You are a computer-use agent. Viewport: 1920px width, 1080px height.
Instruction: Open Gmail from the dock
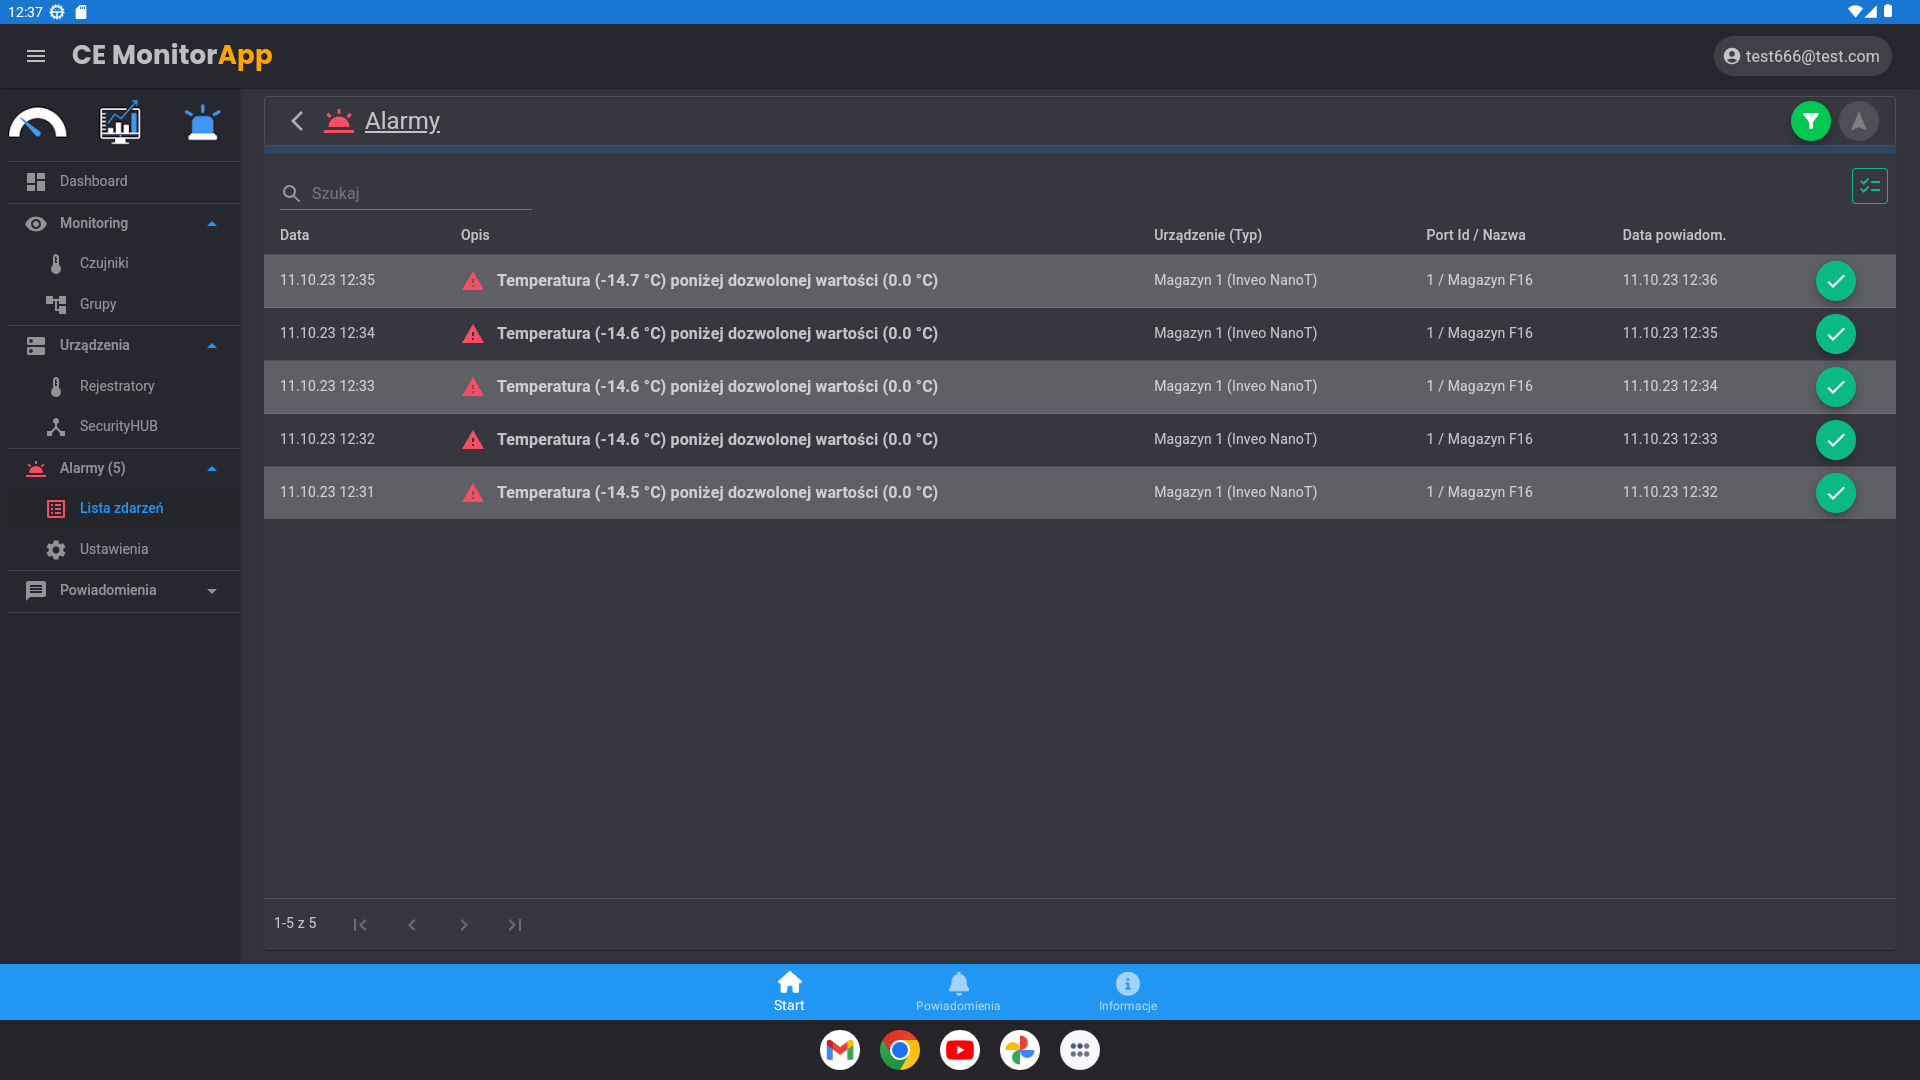point(840,1050)
